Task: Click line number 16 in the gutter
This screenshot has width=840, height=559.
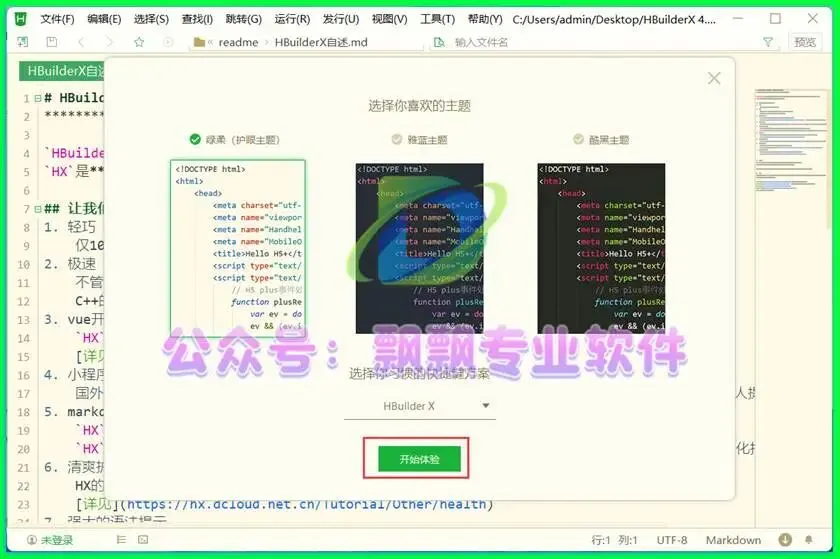Action: pyautogui.click(x=24, y=375)
